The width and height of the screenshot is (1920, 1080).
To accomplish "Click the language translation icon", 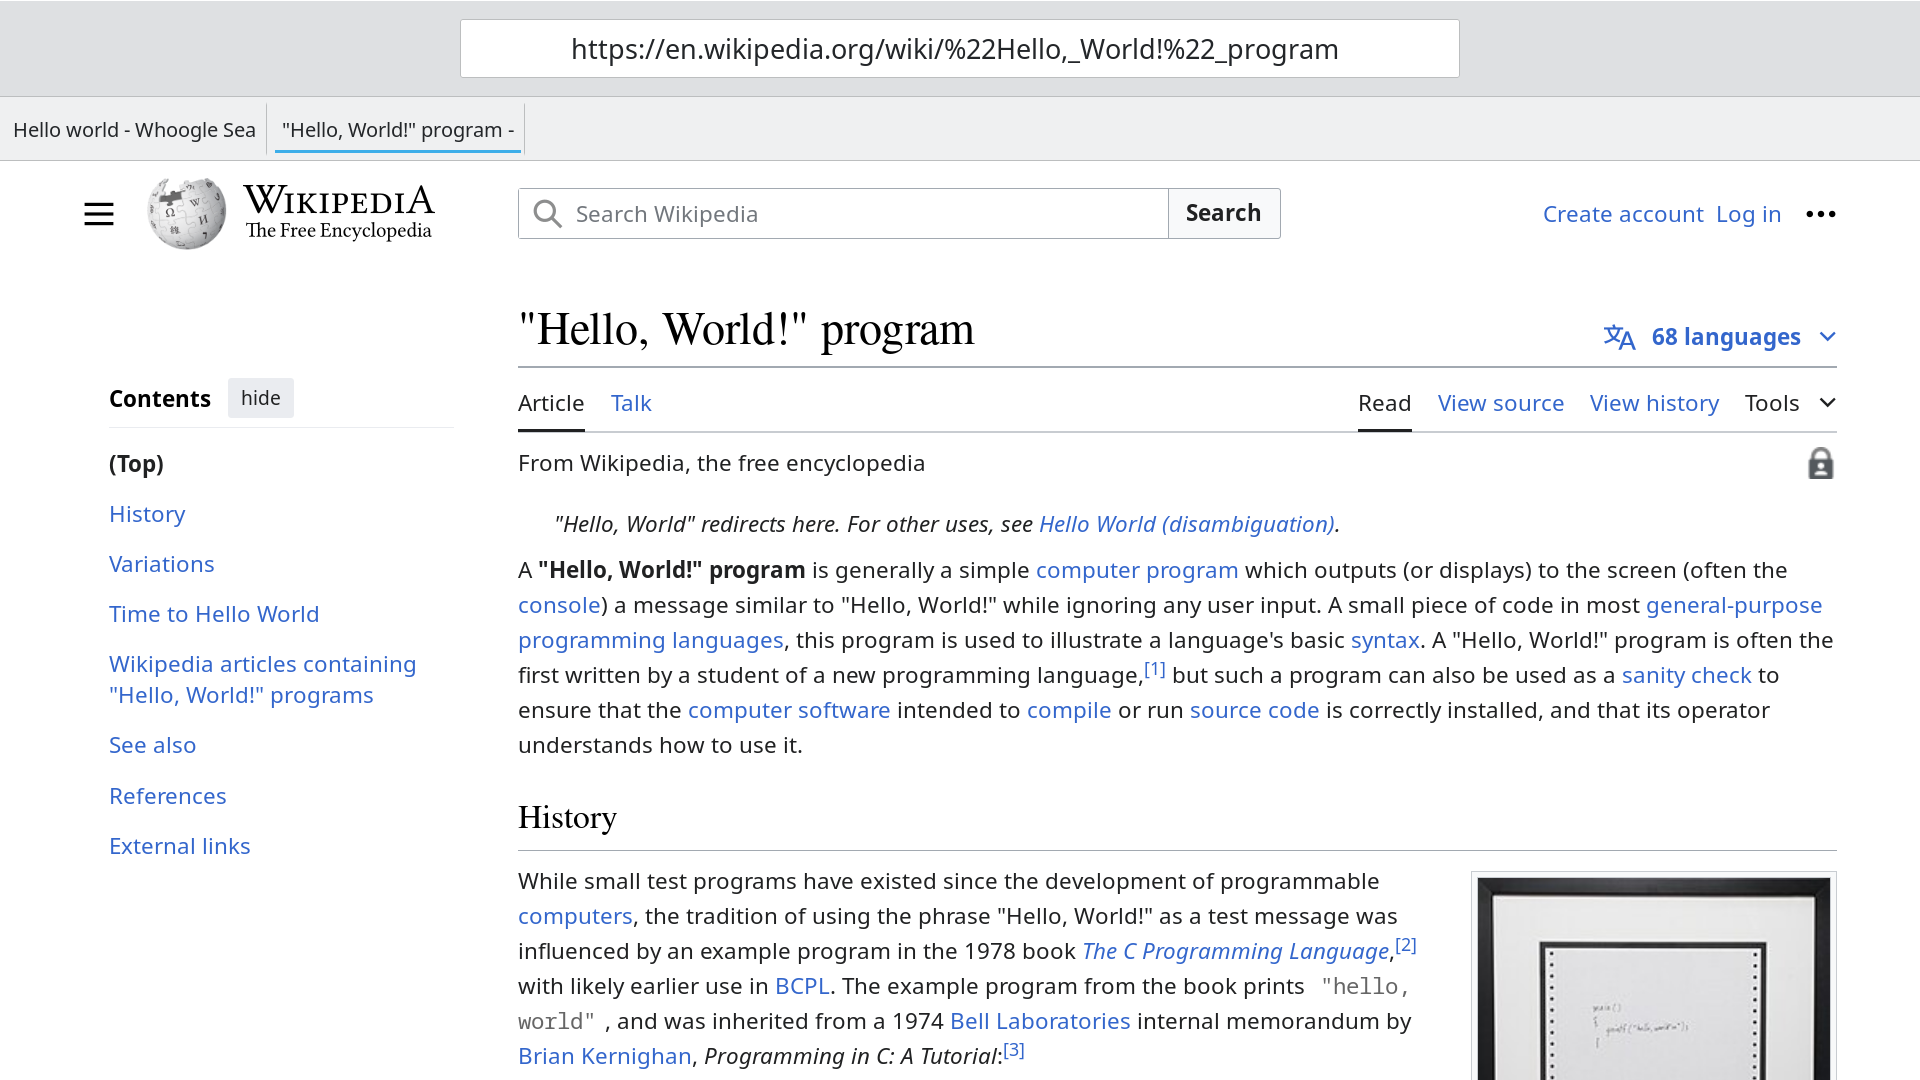I will (1619, 337).
